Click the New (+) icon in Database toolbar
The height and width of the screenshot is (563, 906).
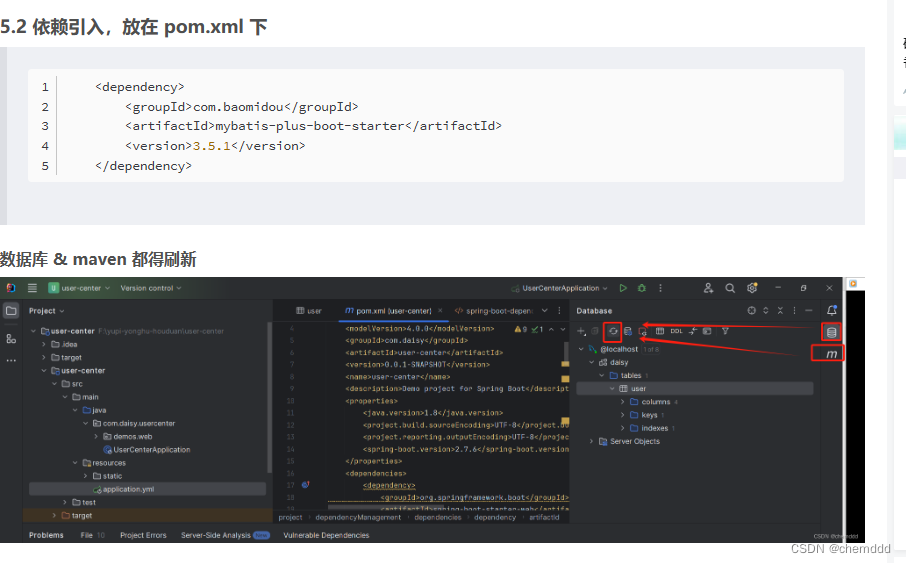pos(581,331)
